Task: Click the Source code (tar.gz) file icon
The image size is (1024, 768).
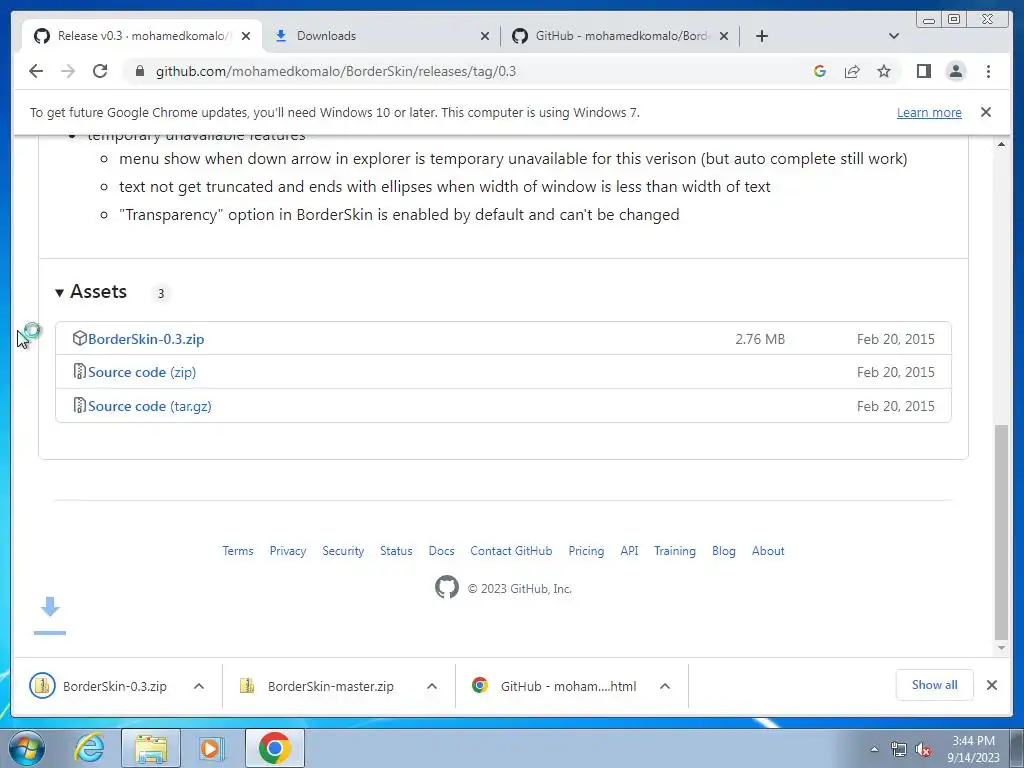Action: pyautogui.click(x=80, y=406)
